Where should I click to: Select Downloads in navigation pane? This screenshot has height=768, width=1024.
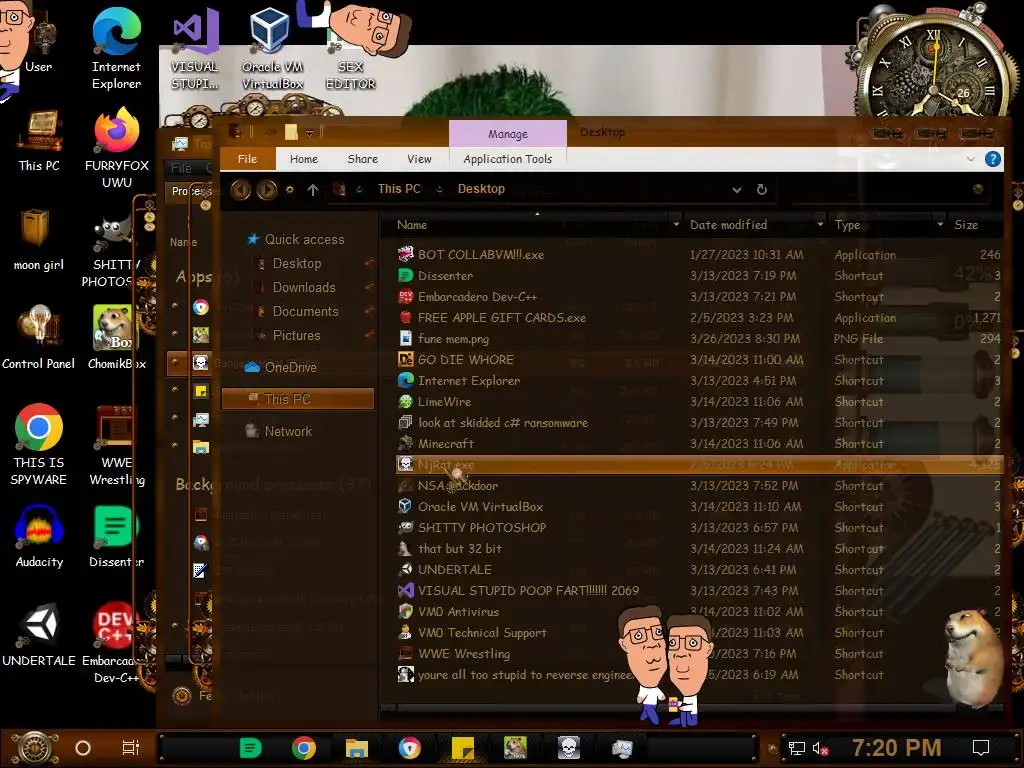304,287
